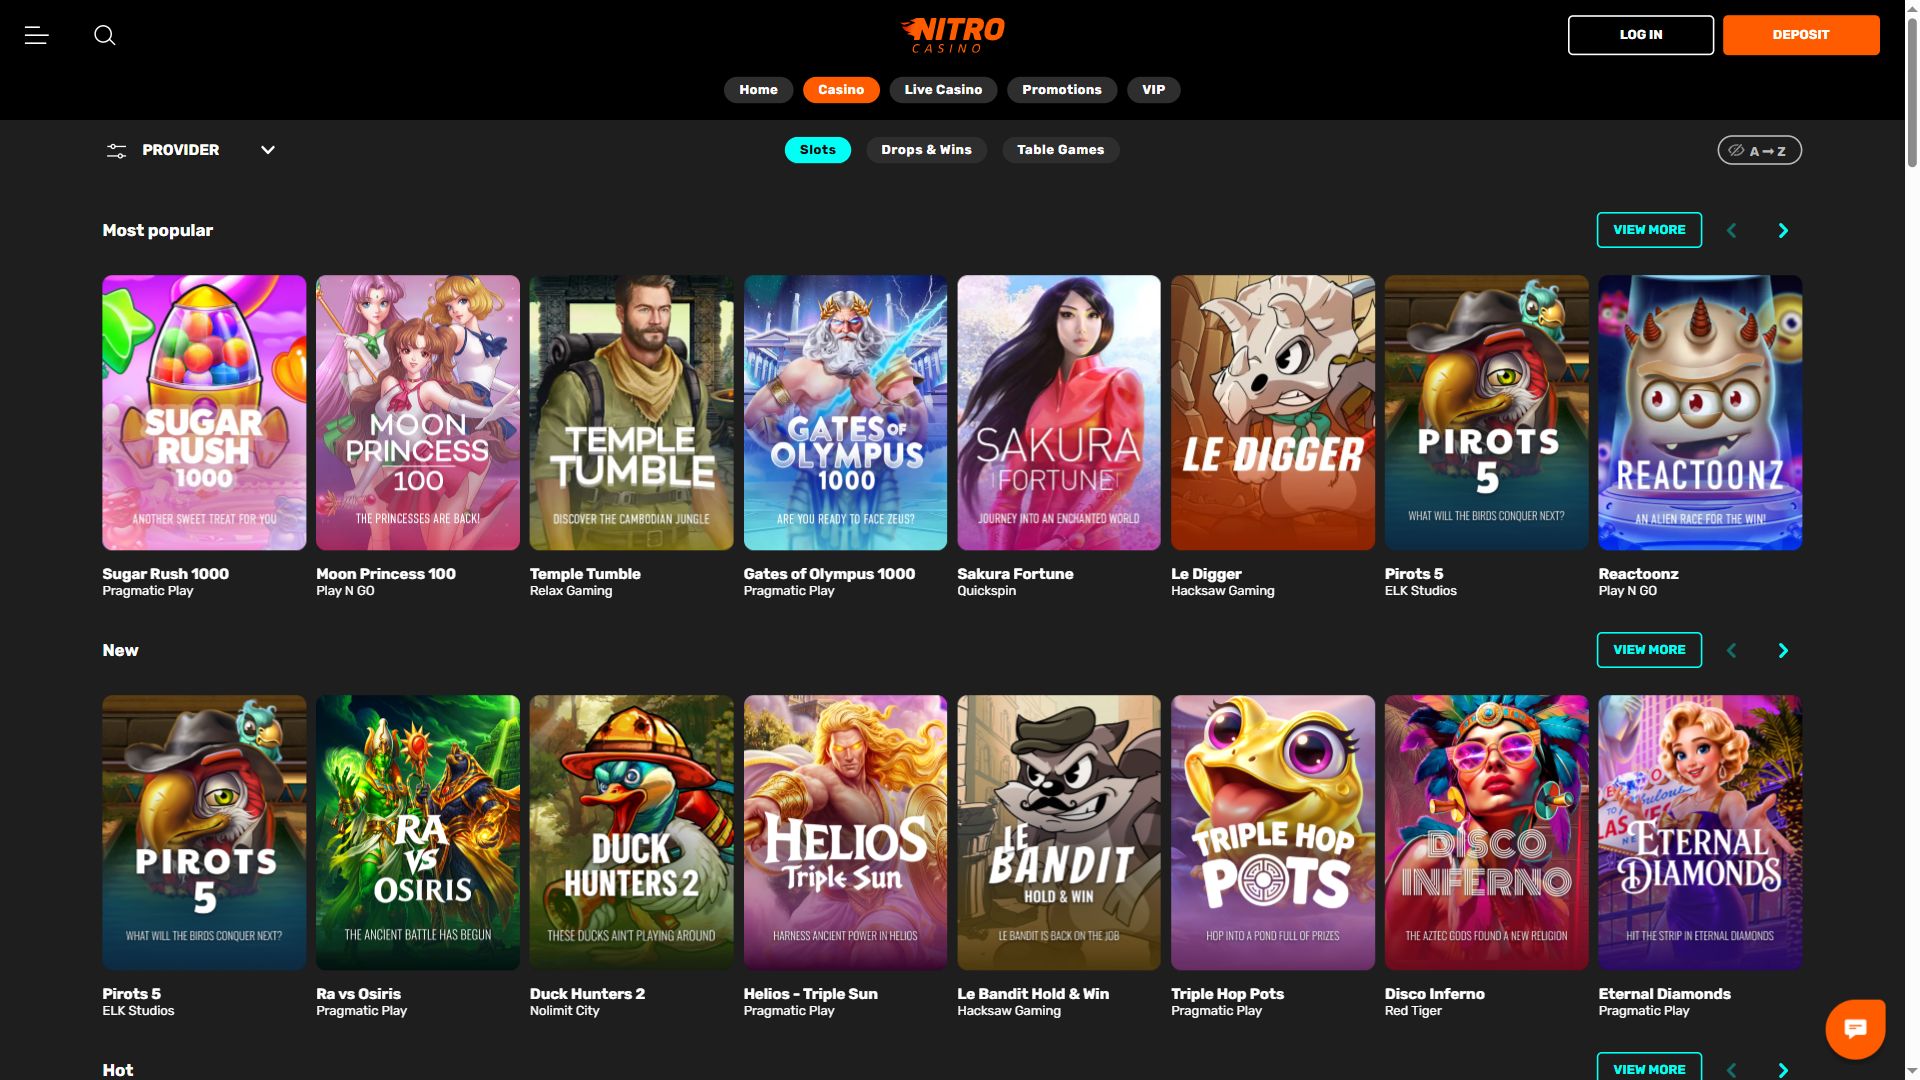Click the 'Le Digger' title text
Screen dimensions: 1920x1080
[1206, 574]
